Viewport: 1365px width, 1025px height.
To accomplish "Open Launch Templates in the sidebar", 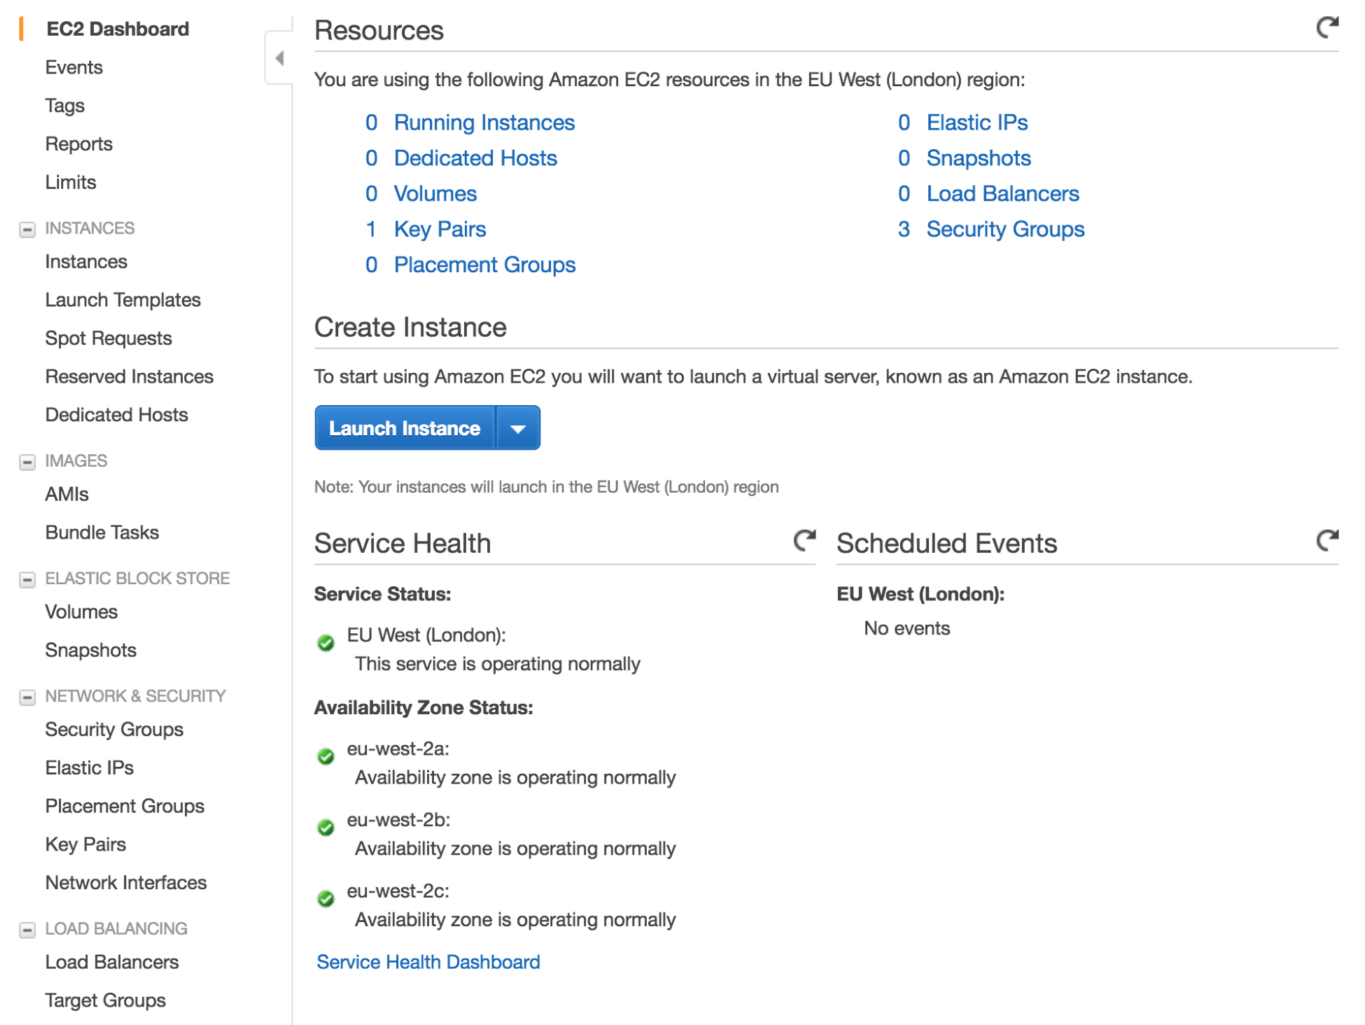I will click(x=123, y=300).
